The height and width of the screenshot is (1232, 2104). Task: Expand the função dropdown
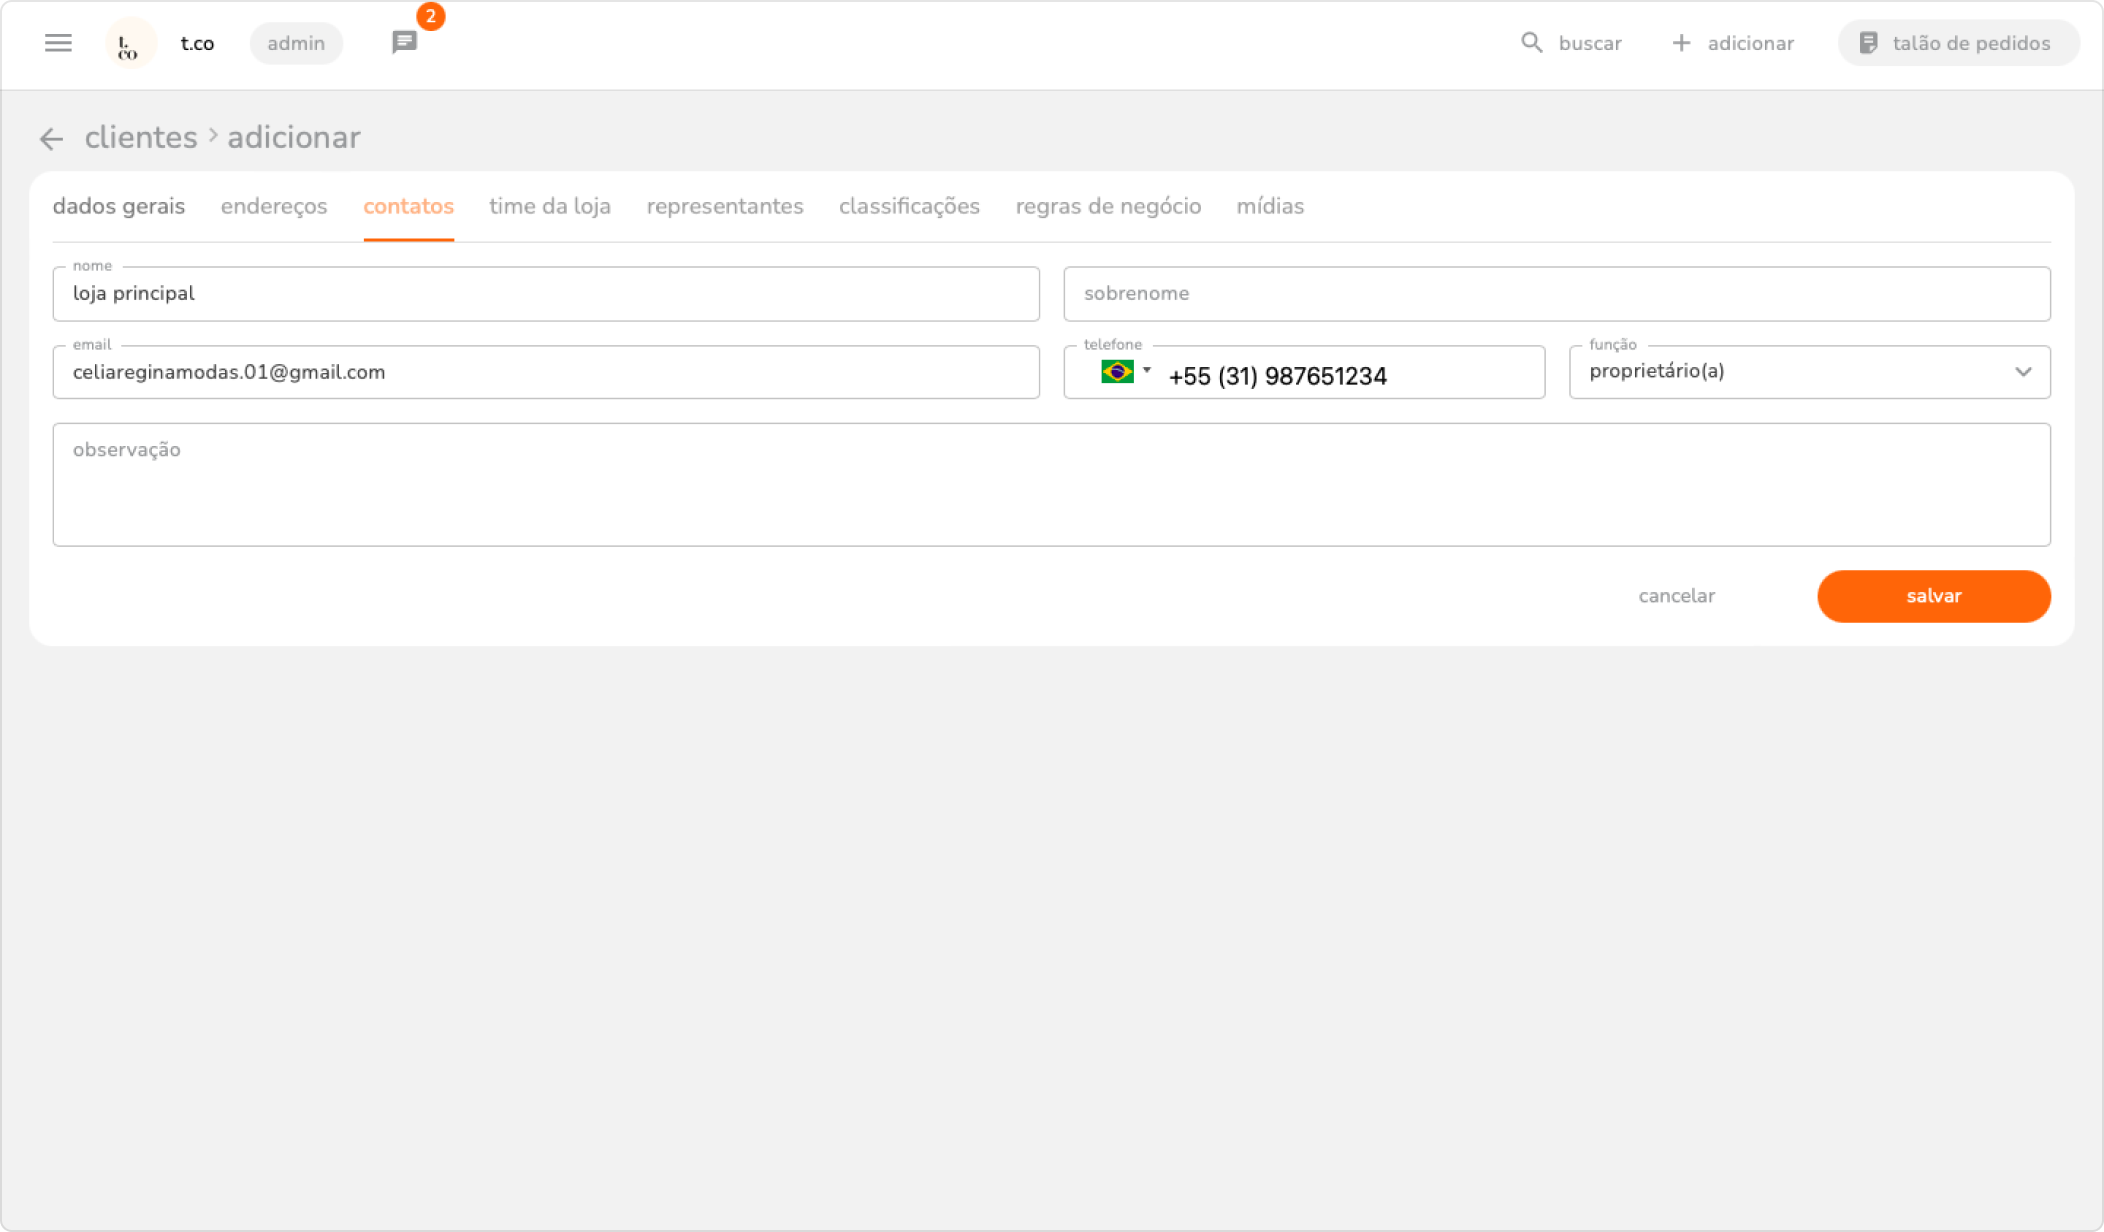pos(2022,372)
